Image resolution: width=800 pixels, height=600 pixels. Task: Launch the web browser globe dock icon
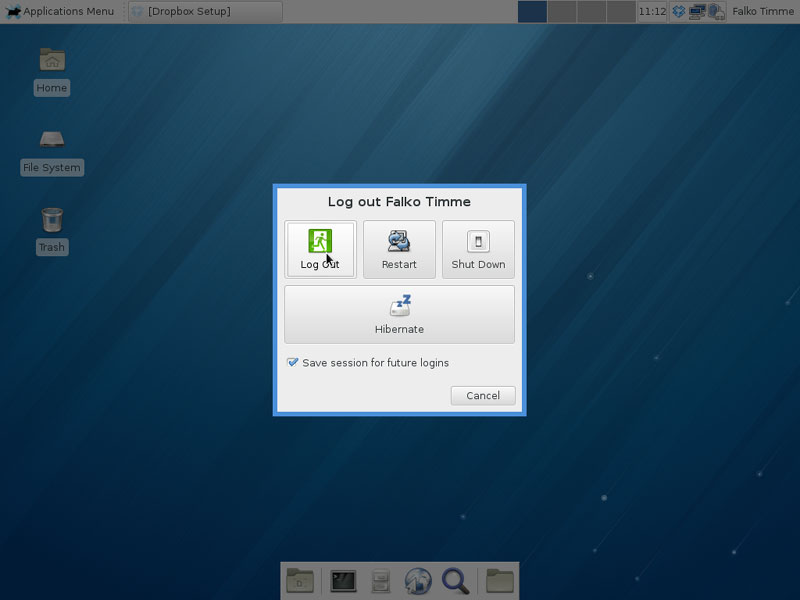pos(418,580)
